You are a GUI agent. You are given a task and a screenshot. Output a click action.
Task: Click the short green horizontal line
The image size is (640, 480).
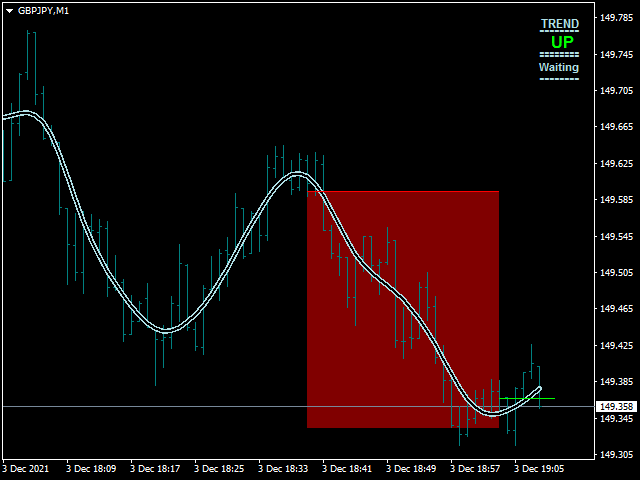point(527,399)
